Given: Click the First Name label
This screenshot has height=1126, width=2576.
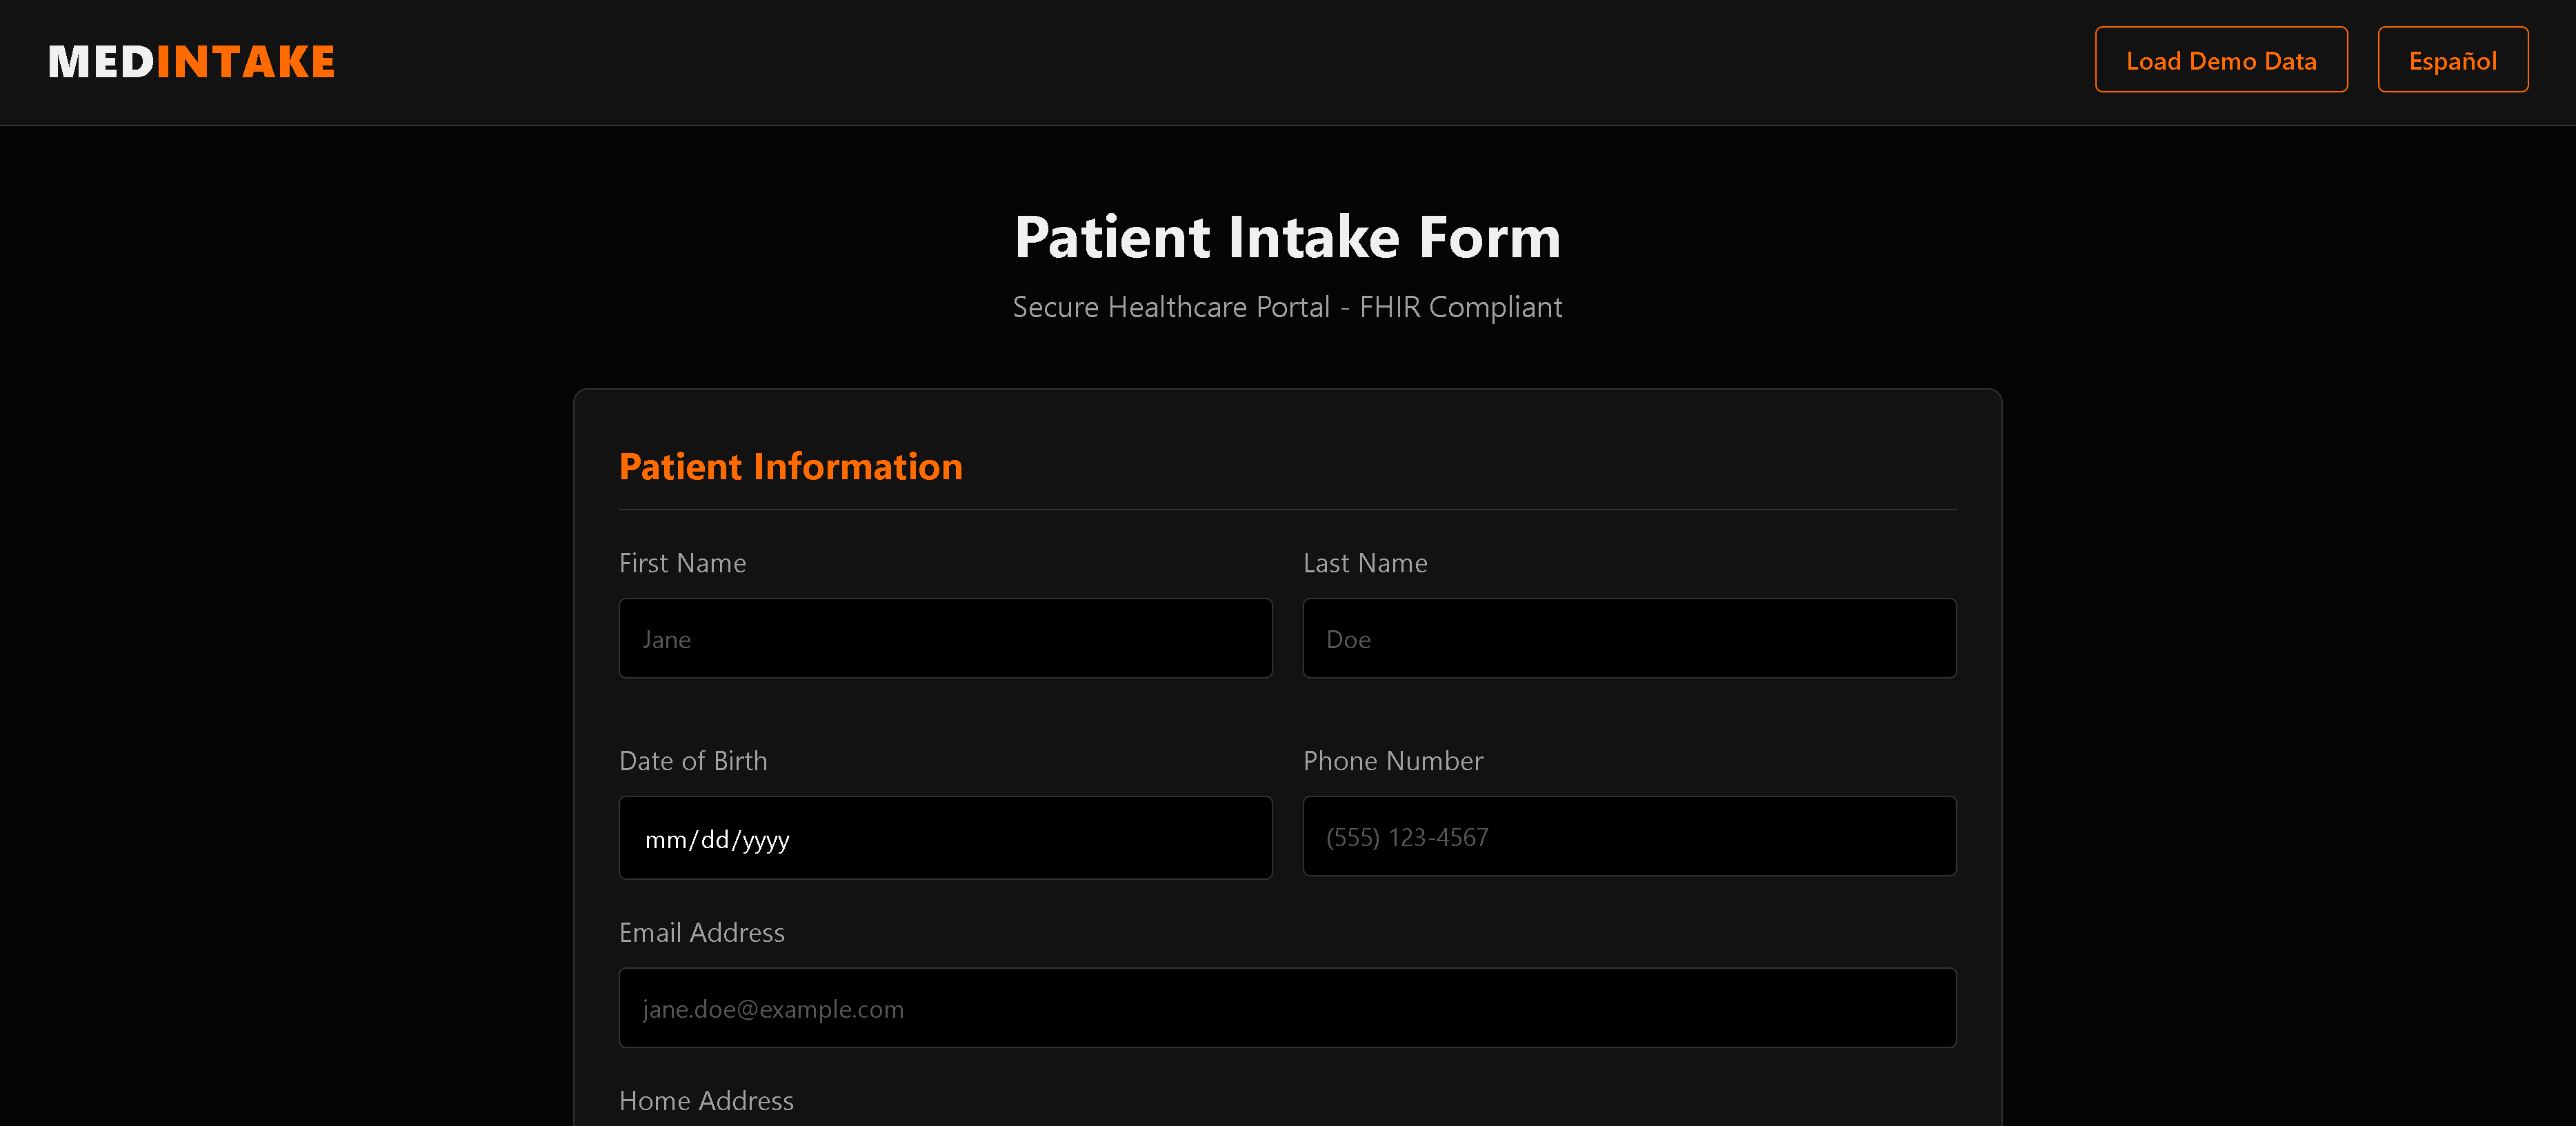Looking at the screenshot, I should [682, 562].
